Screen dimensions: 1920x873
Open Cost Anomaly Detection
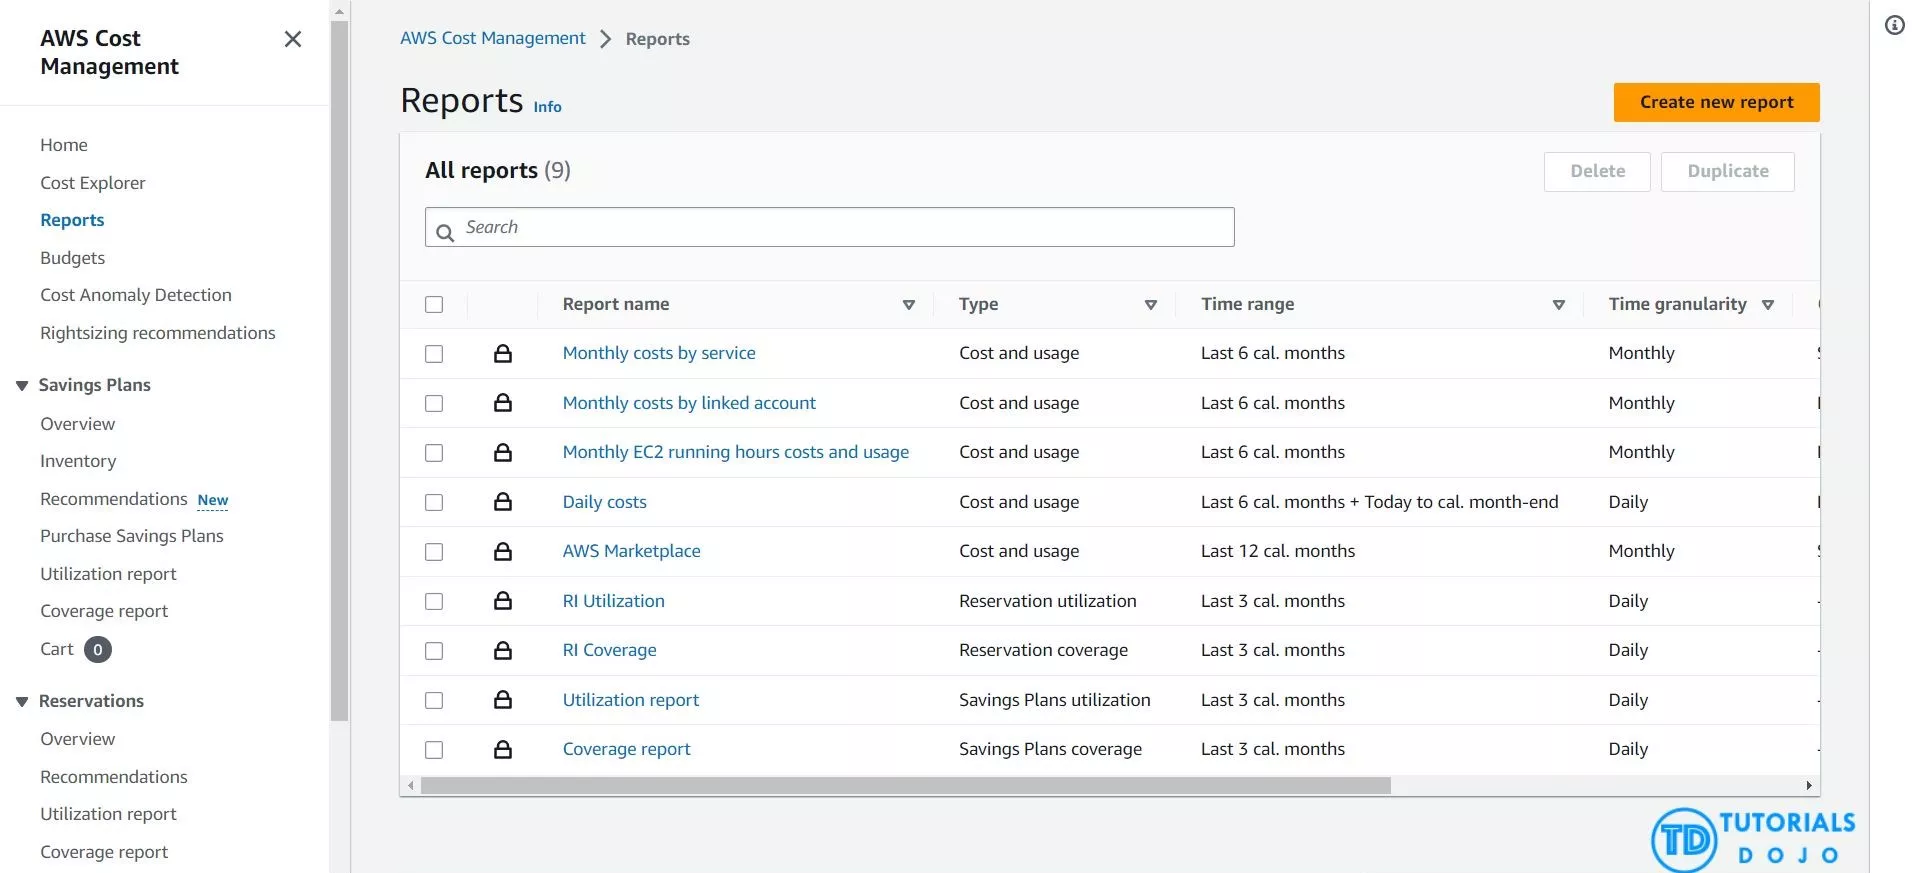point(136,295)
